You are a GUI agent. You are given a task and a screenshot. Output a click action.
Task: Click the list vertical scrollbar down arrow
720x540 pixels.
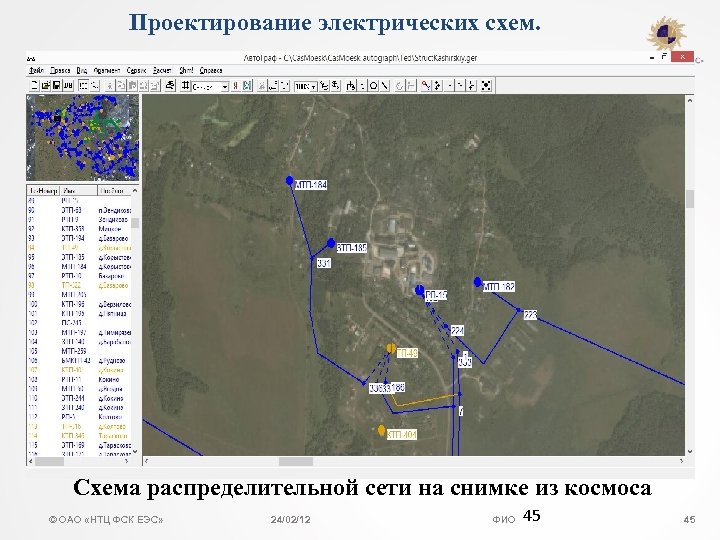(135, 451)
